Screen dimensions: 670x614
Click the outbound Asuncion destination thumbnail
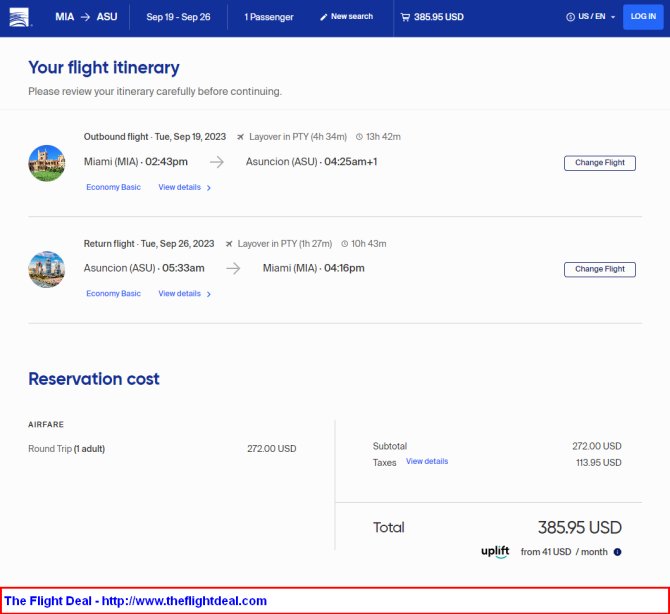point(47,163)
